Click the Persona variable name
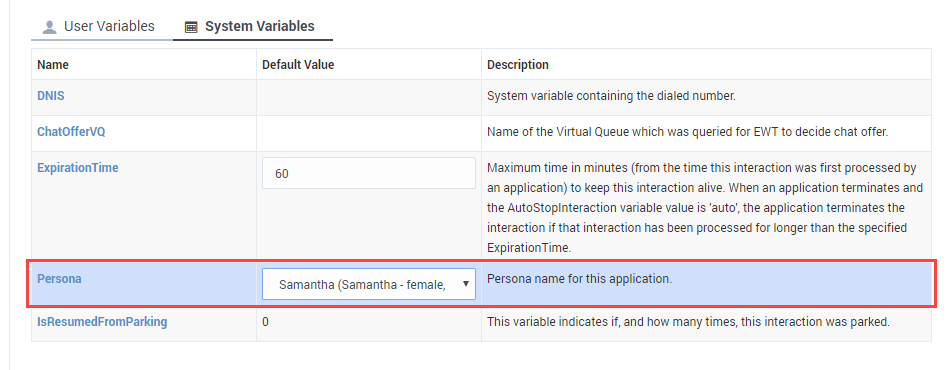 (59, 279)
